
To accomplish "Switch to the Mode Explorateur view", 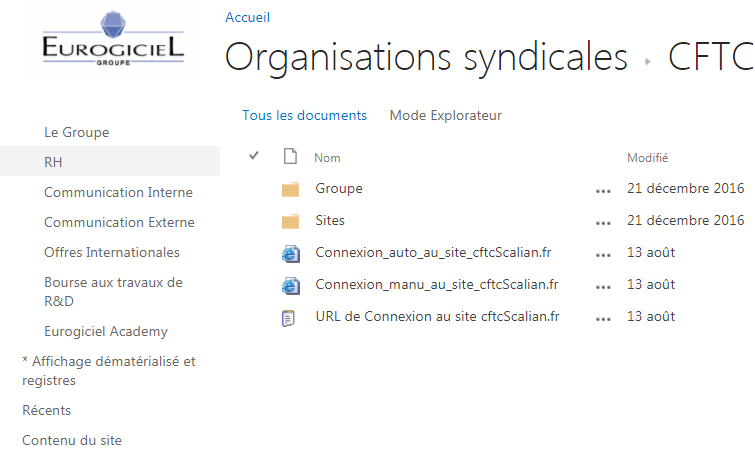I will coord(445,116).
